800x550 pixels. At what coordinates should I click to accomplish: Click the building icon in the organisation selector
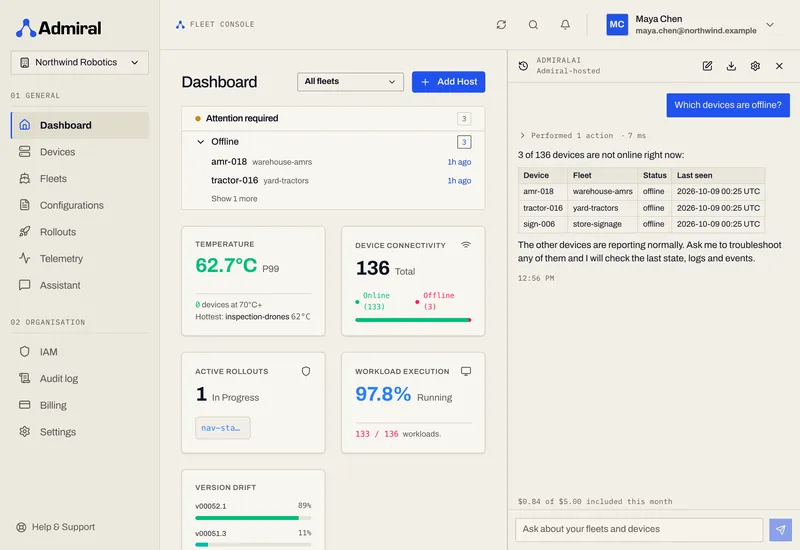pos(24,62)
